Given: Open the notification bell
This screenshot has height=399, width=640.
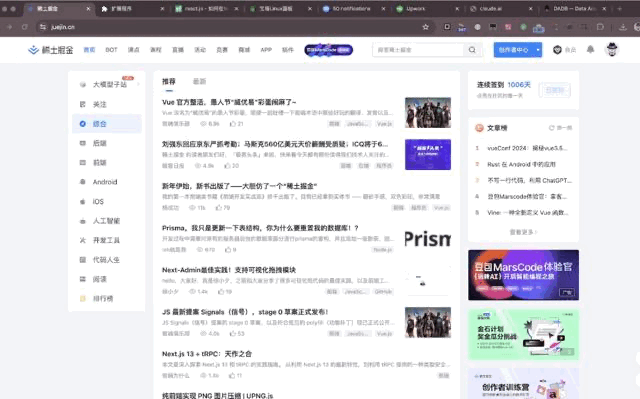Looking at the screenshot, I should [590, 49].
